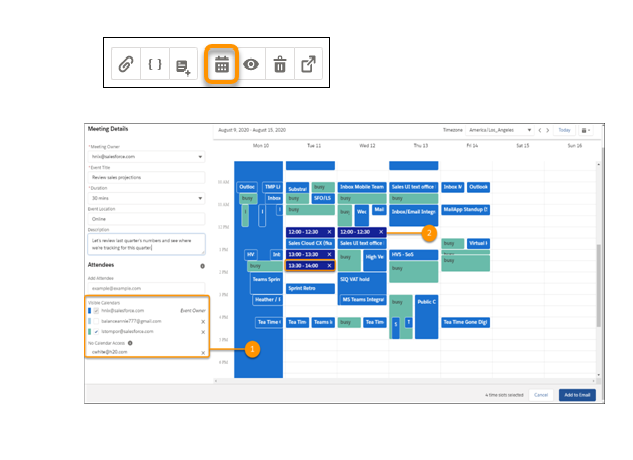The image size is (633, 460).
Task: Toggle the eye preview icon
Action: [x=251, y=65]
